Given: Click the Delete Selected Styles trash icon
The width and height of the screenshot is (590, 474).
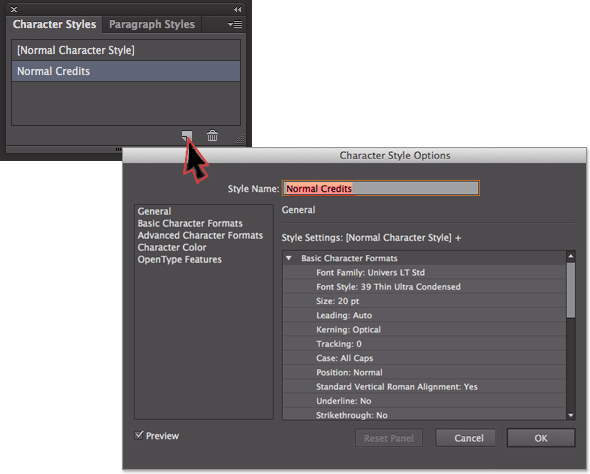Looking at the screenshot, I should (x=212, y=135).
